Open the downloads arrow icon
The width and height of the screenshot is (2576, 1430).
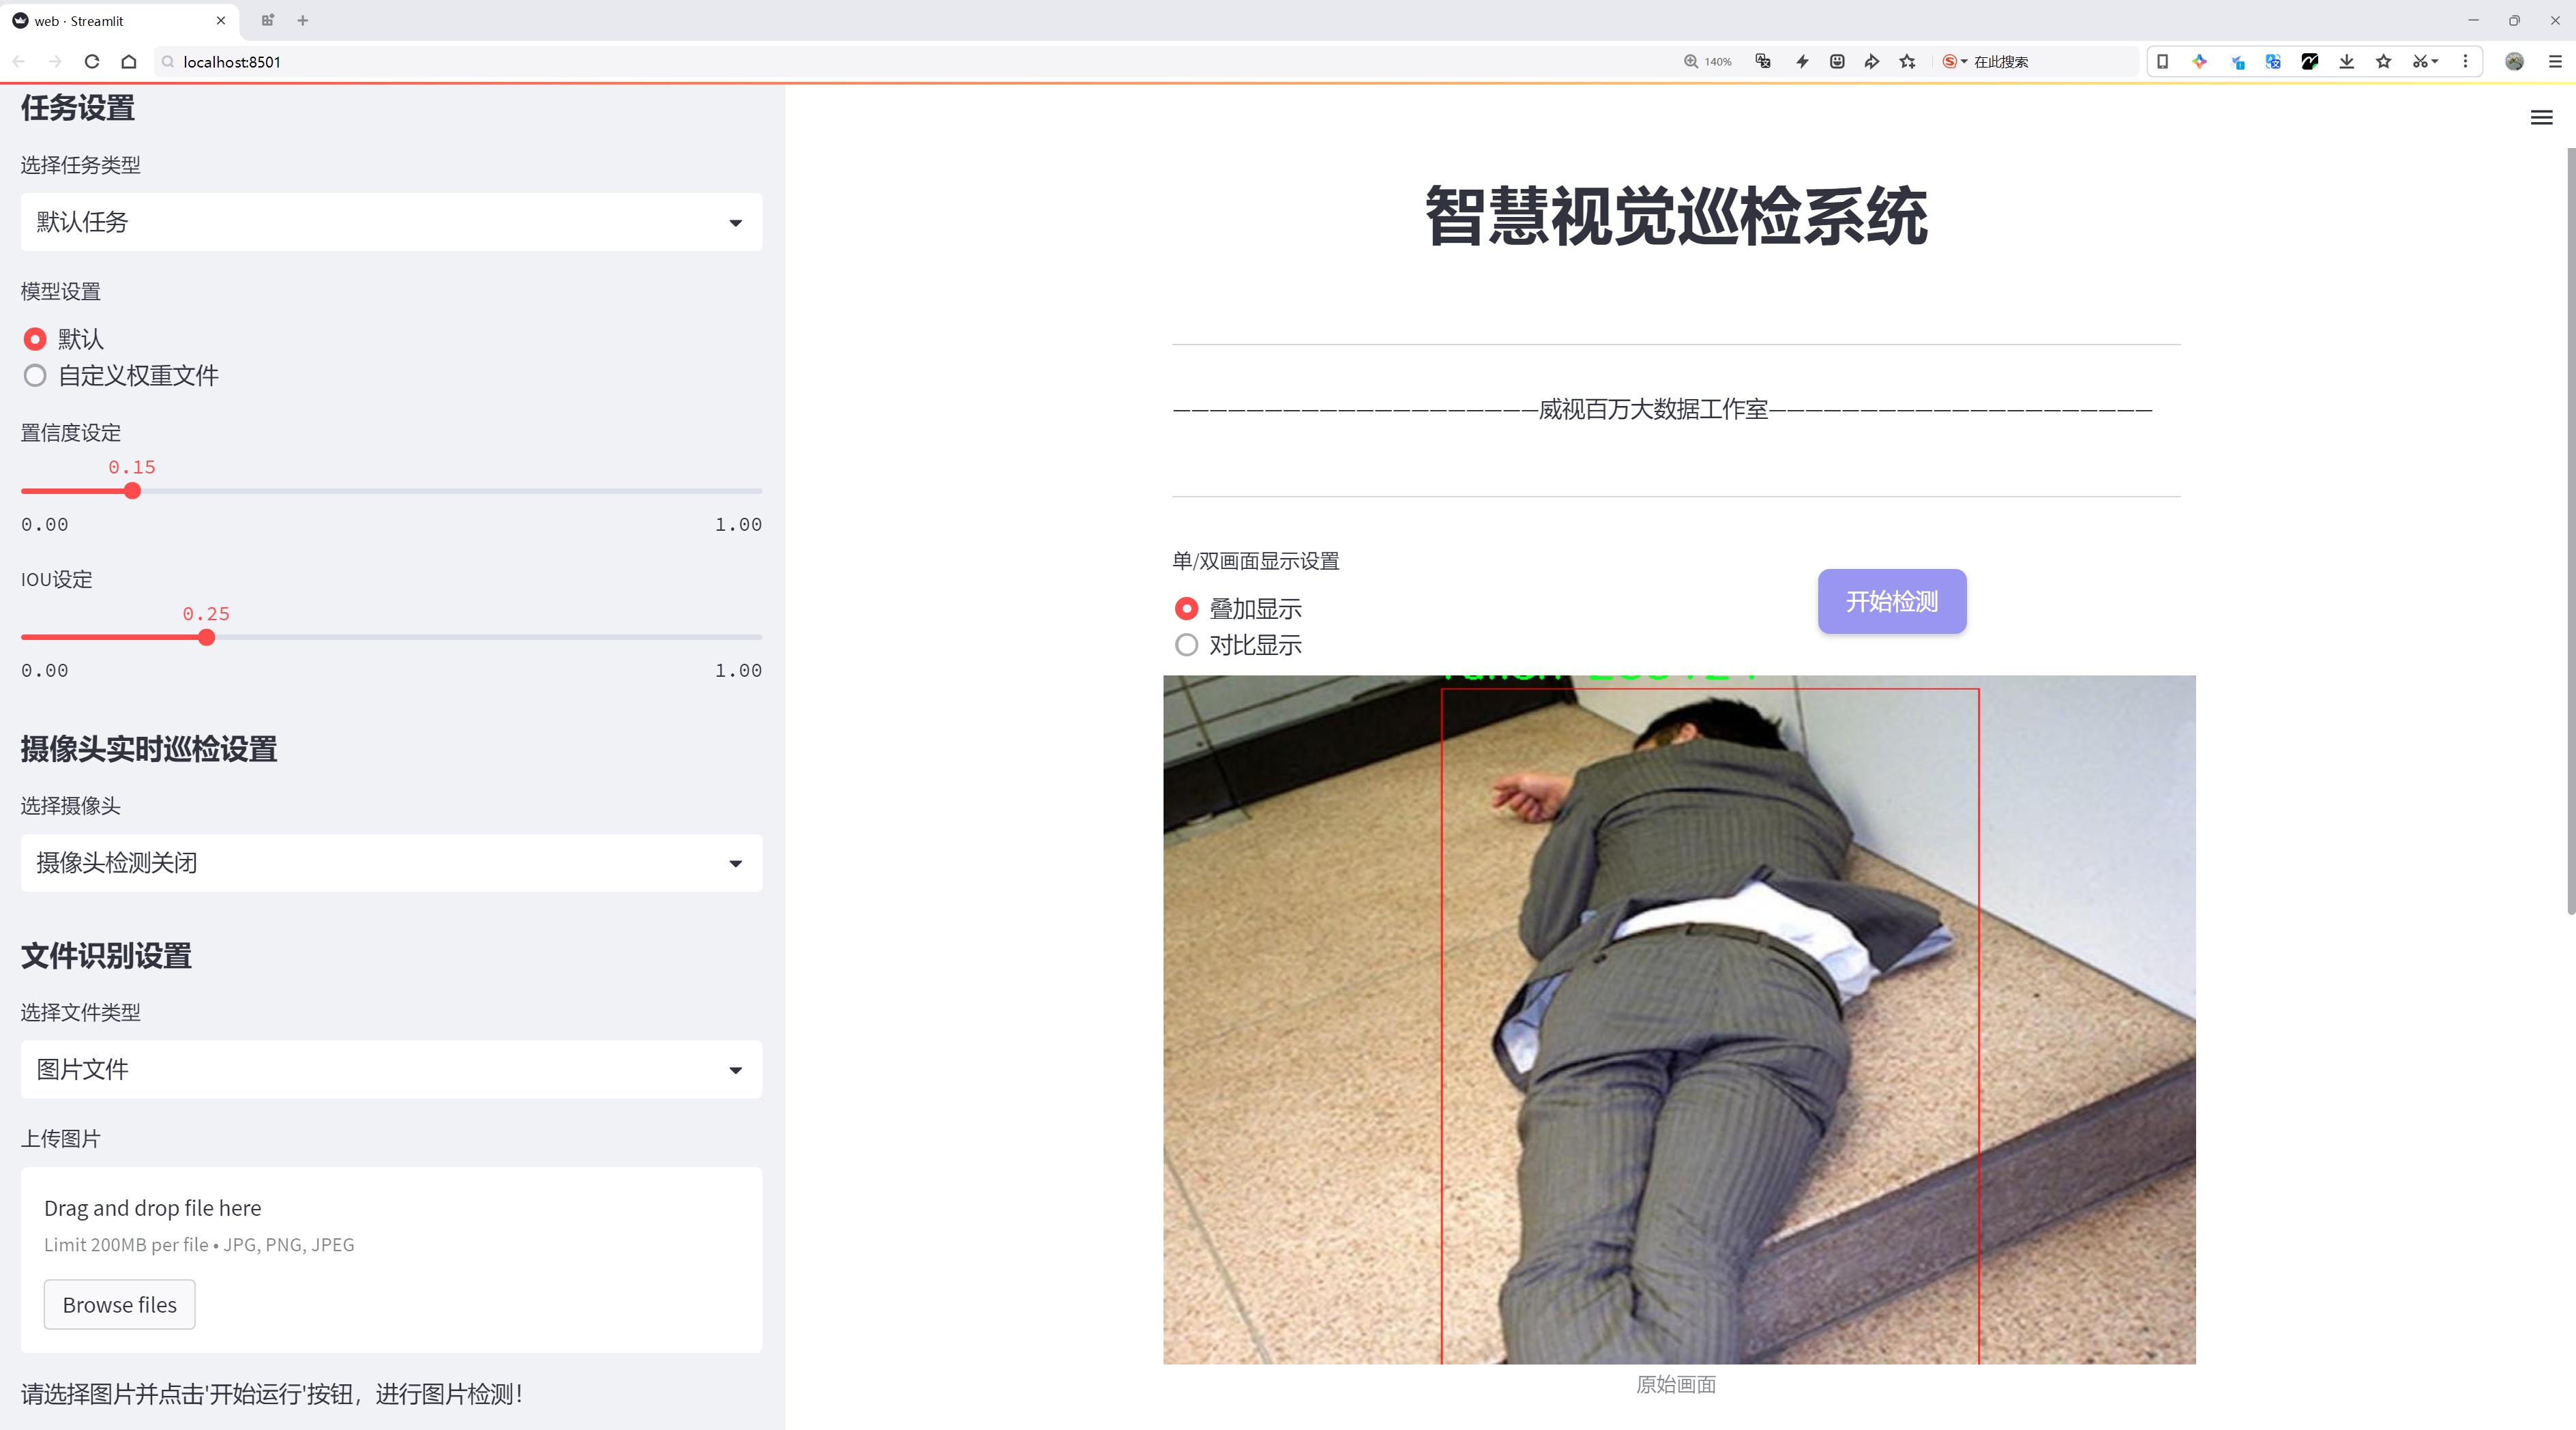[2346, 62]
